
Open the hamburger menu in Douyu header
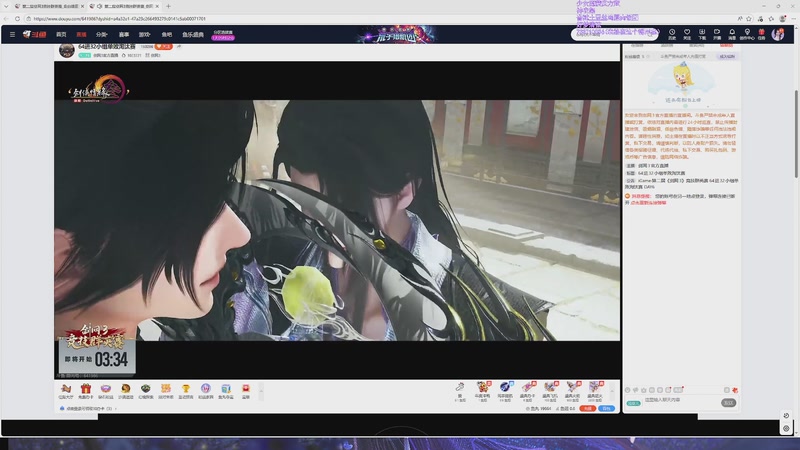point(12,35)
